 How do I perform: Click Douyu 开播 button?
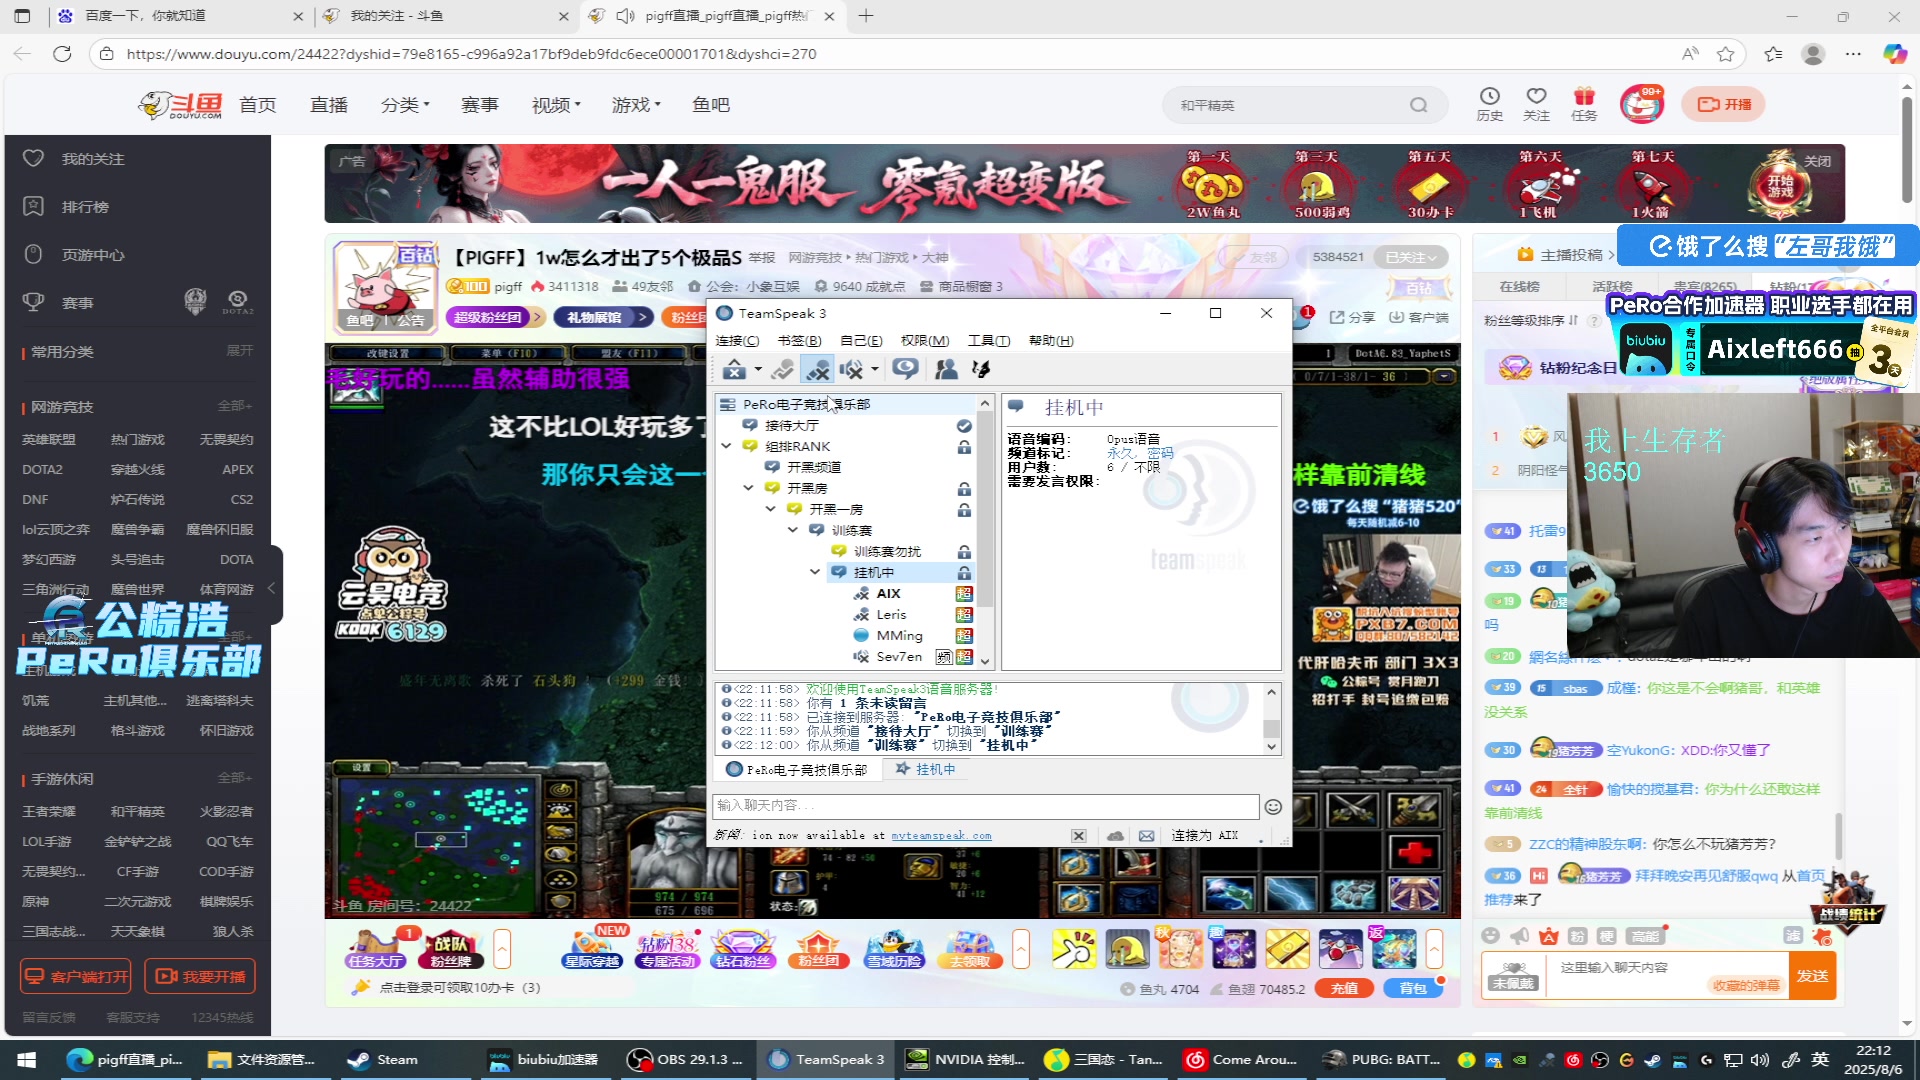click(x=1724, y=104)
